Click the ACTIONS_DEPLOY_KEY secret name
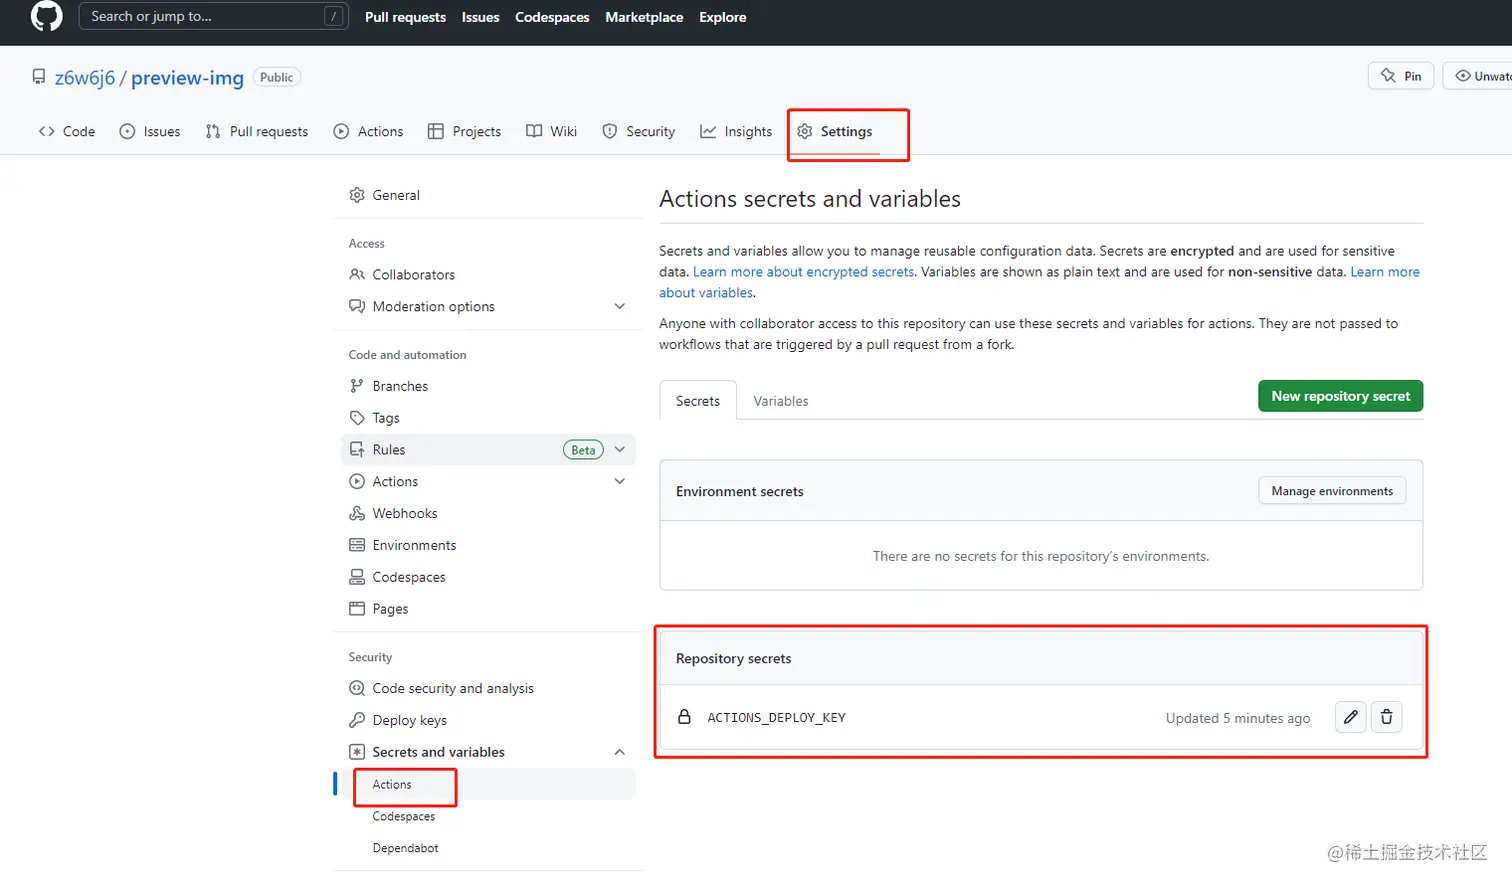This screenshot has height=887, width=1512. click(x=776, y=717)
